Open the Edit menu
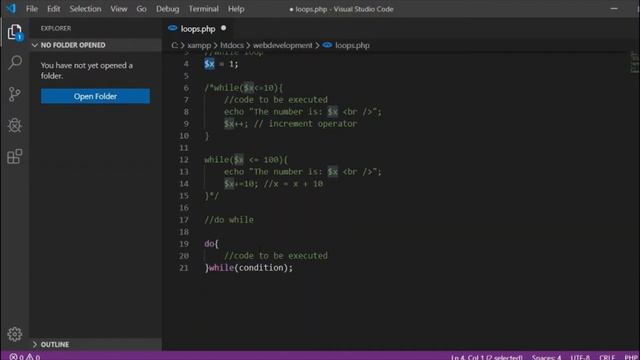640x360 pixels. click(53, 9)
